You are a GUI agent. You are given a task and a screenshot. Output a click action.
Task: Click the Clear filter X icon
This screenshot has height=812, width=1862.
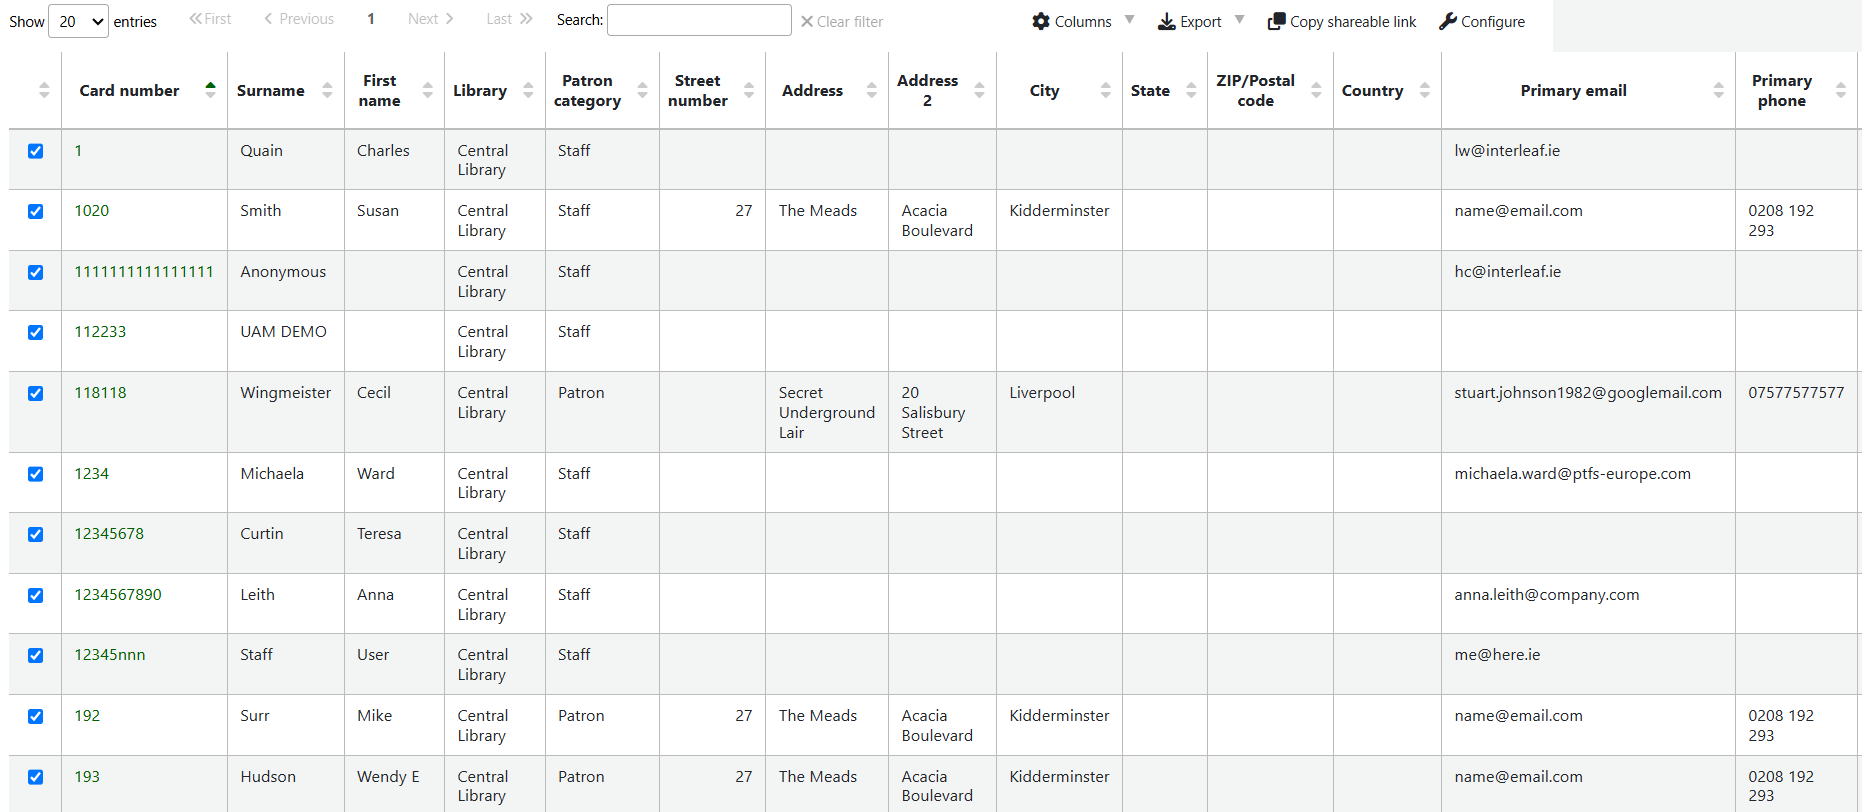(807, 21)
